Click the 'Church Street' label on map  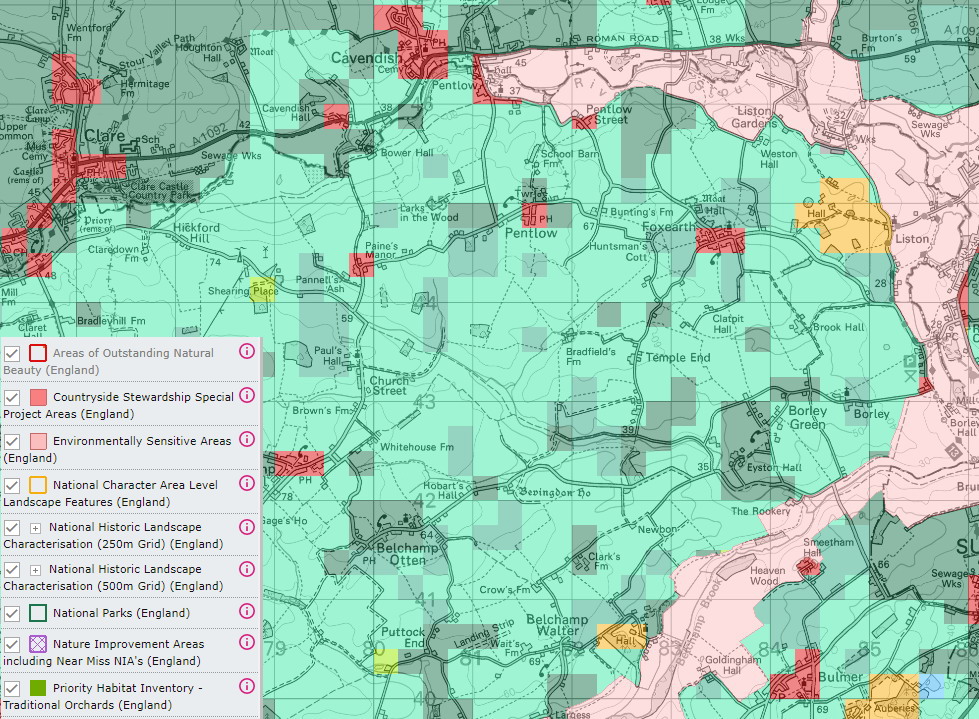point(390,386)
